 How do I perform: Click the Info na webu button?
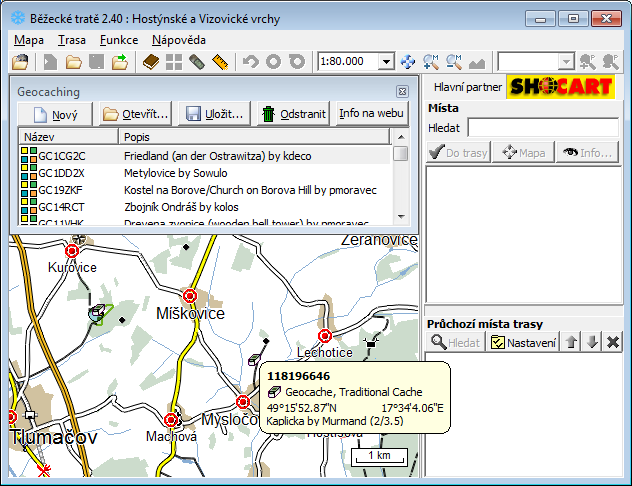tap(371, 114)
